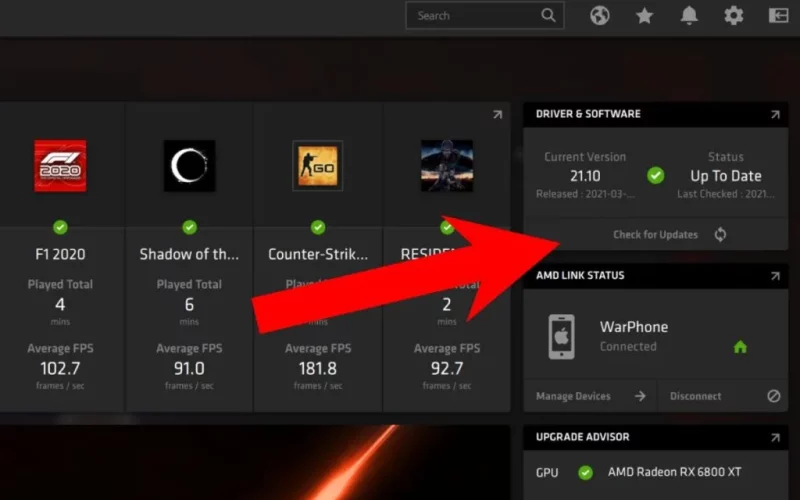Click the magnifier icon in Search box

click(548, 16)
